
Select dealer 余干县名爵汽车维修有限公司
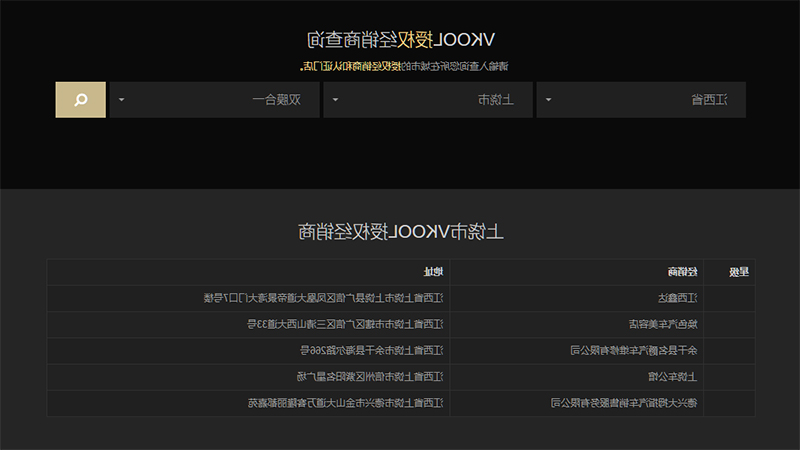point(634,351)
